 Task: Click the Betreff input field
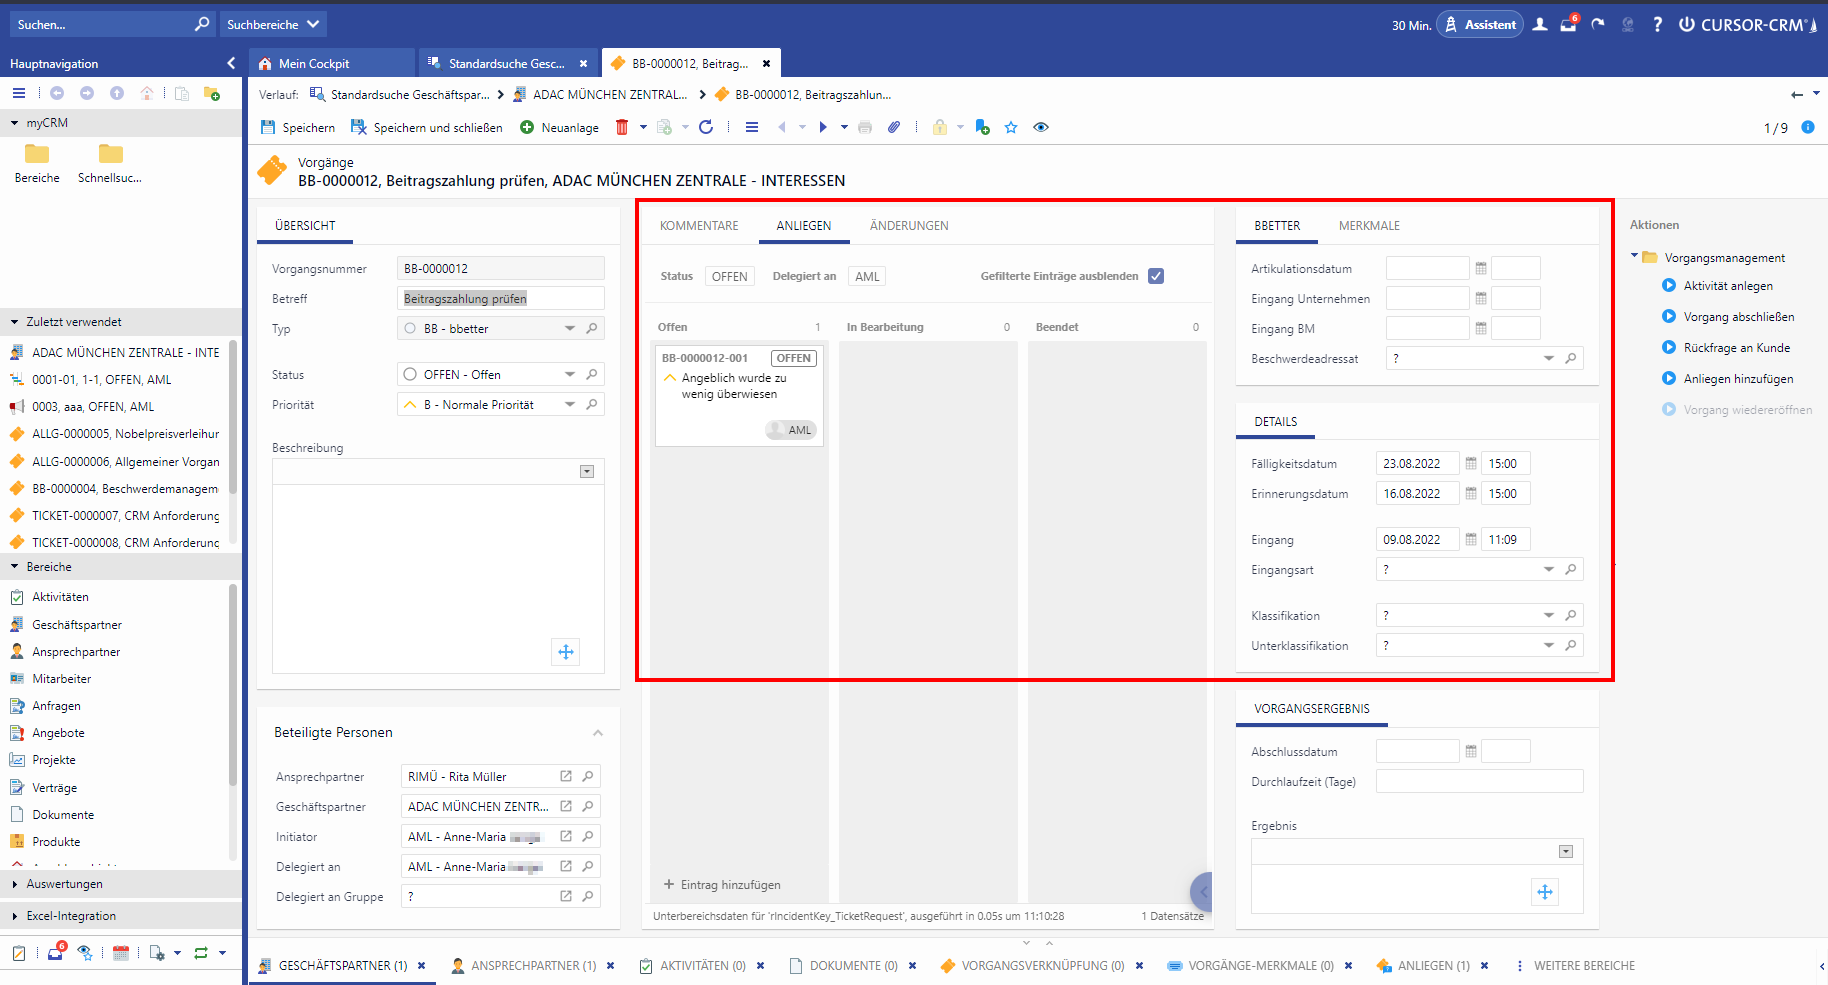pos(500,299)
